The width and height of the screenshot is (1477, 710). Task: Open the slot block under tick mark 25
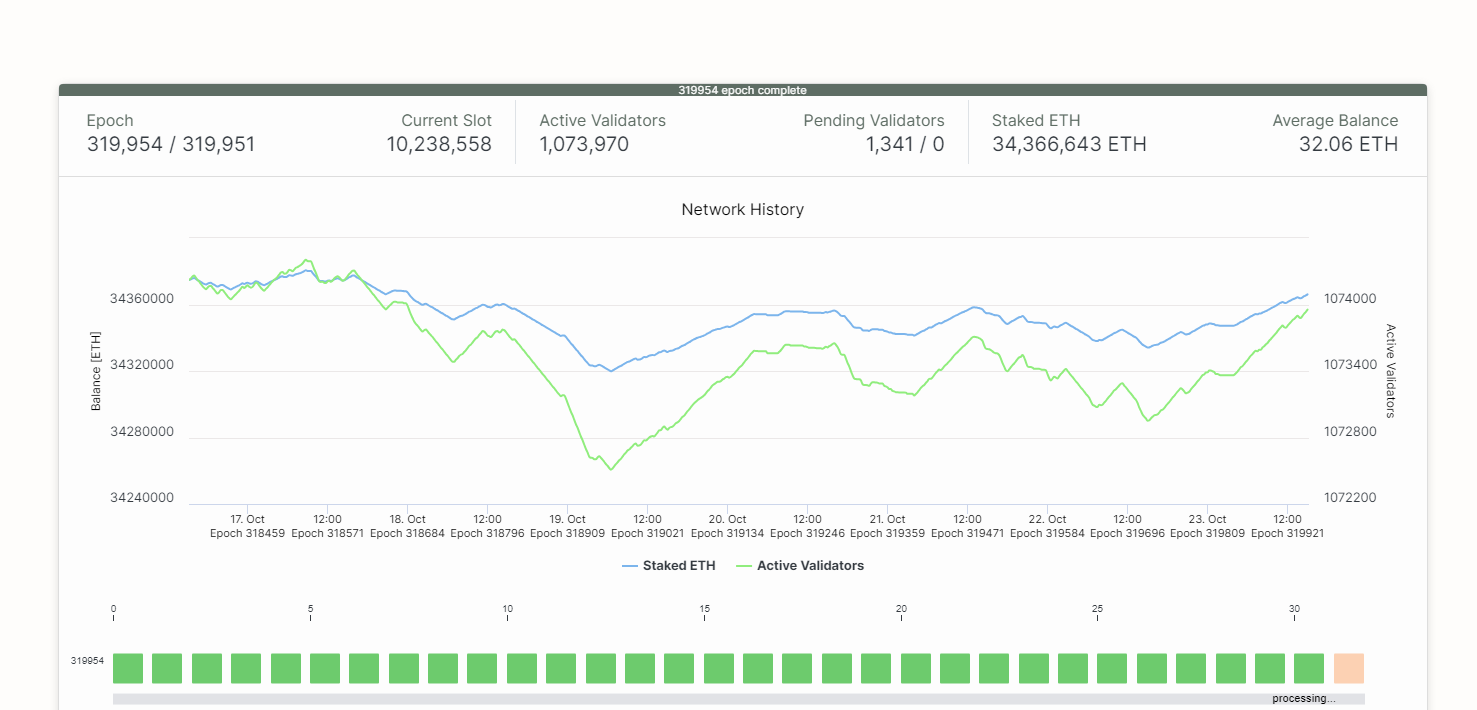tap(1112, 668)
